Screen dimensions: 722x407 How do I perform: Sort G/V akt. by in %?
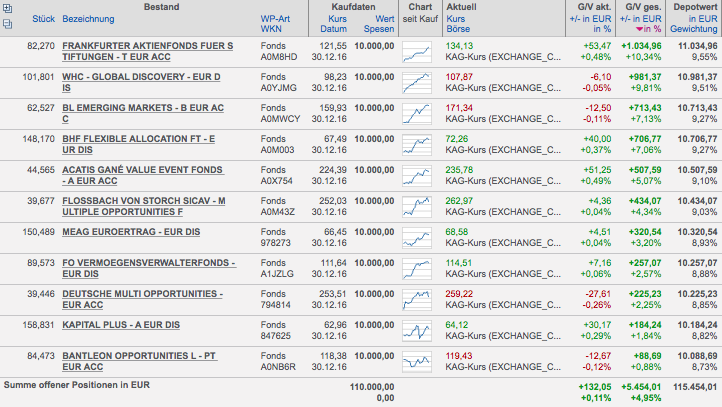(602, 29)
